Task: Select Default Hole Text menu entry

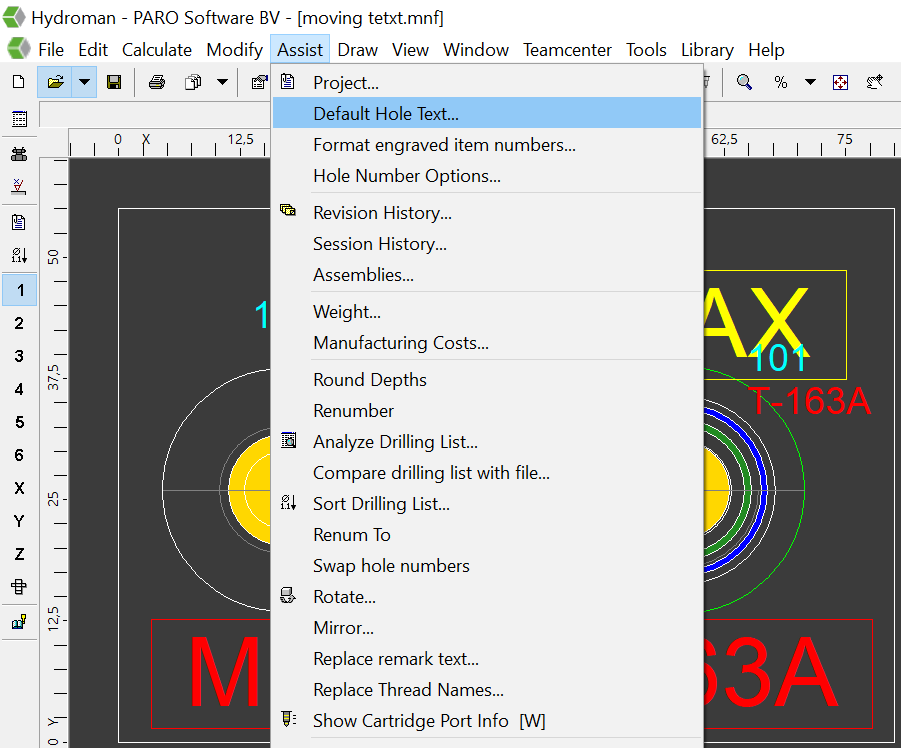Action: click(386, 114)
